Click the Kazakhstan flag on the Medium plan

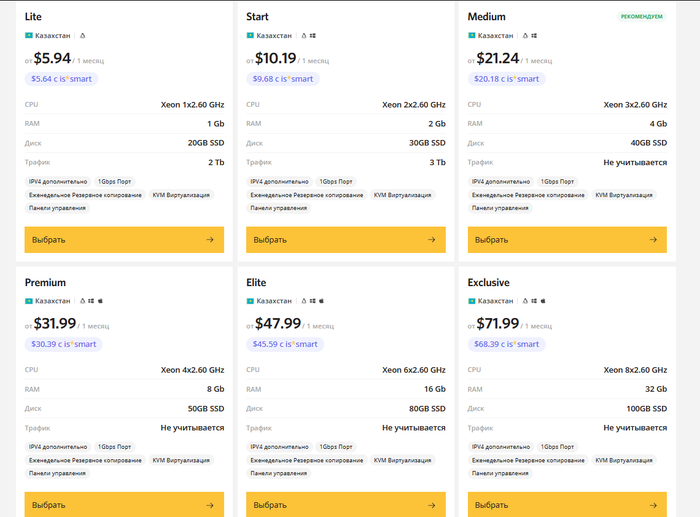click(472, 35)
